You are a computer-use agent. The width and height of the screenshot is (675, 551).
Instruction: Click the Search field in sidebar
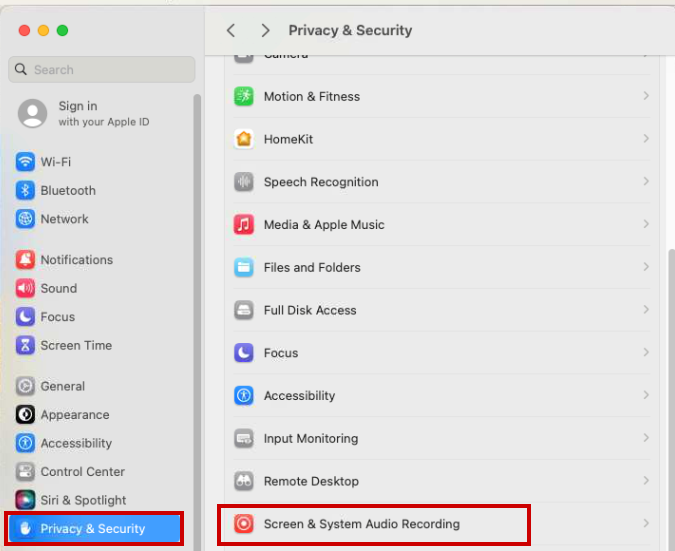coord(102,70)
